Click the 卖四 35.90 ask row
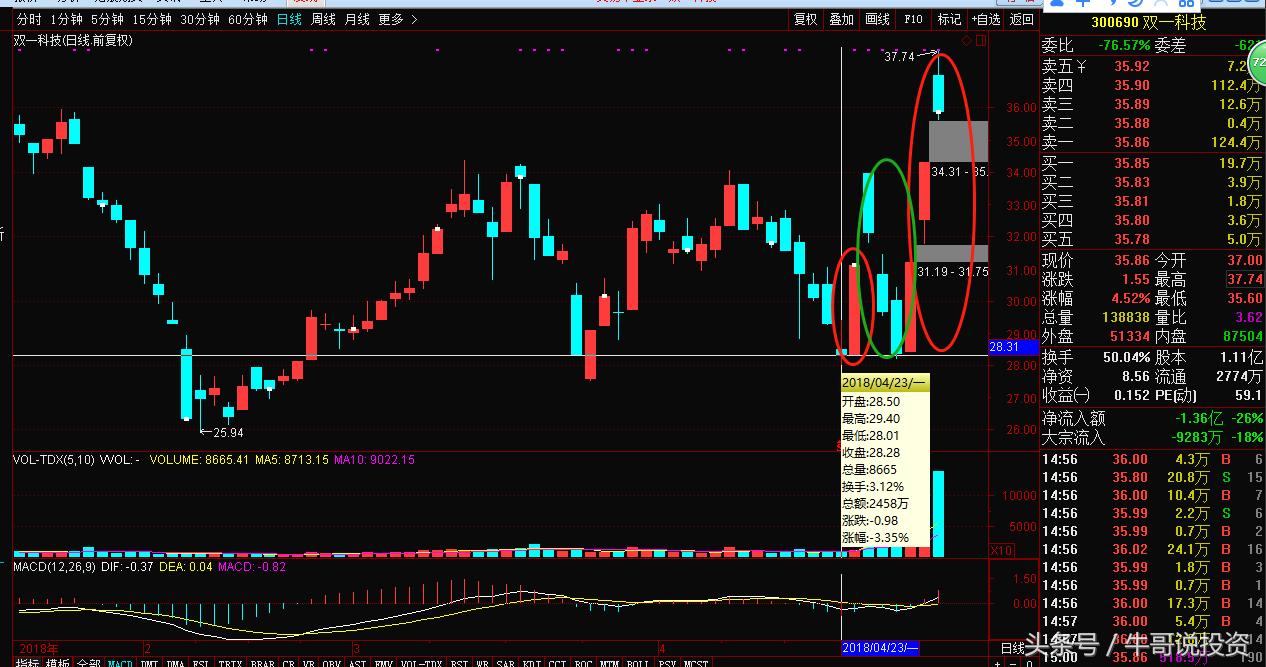 [x=1152, y=85]
